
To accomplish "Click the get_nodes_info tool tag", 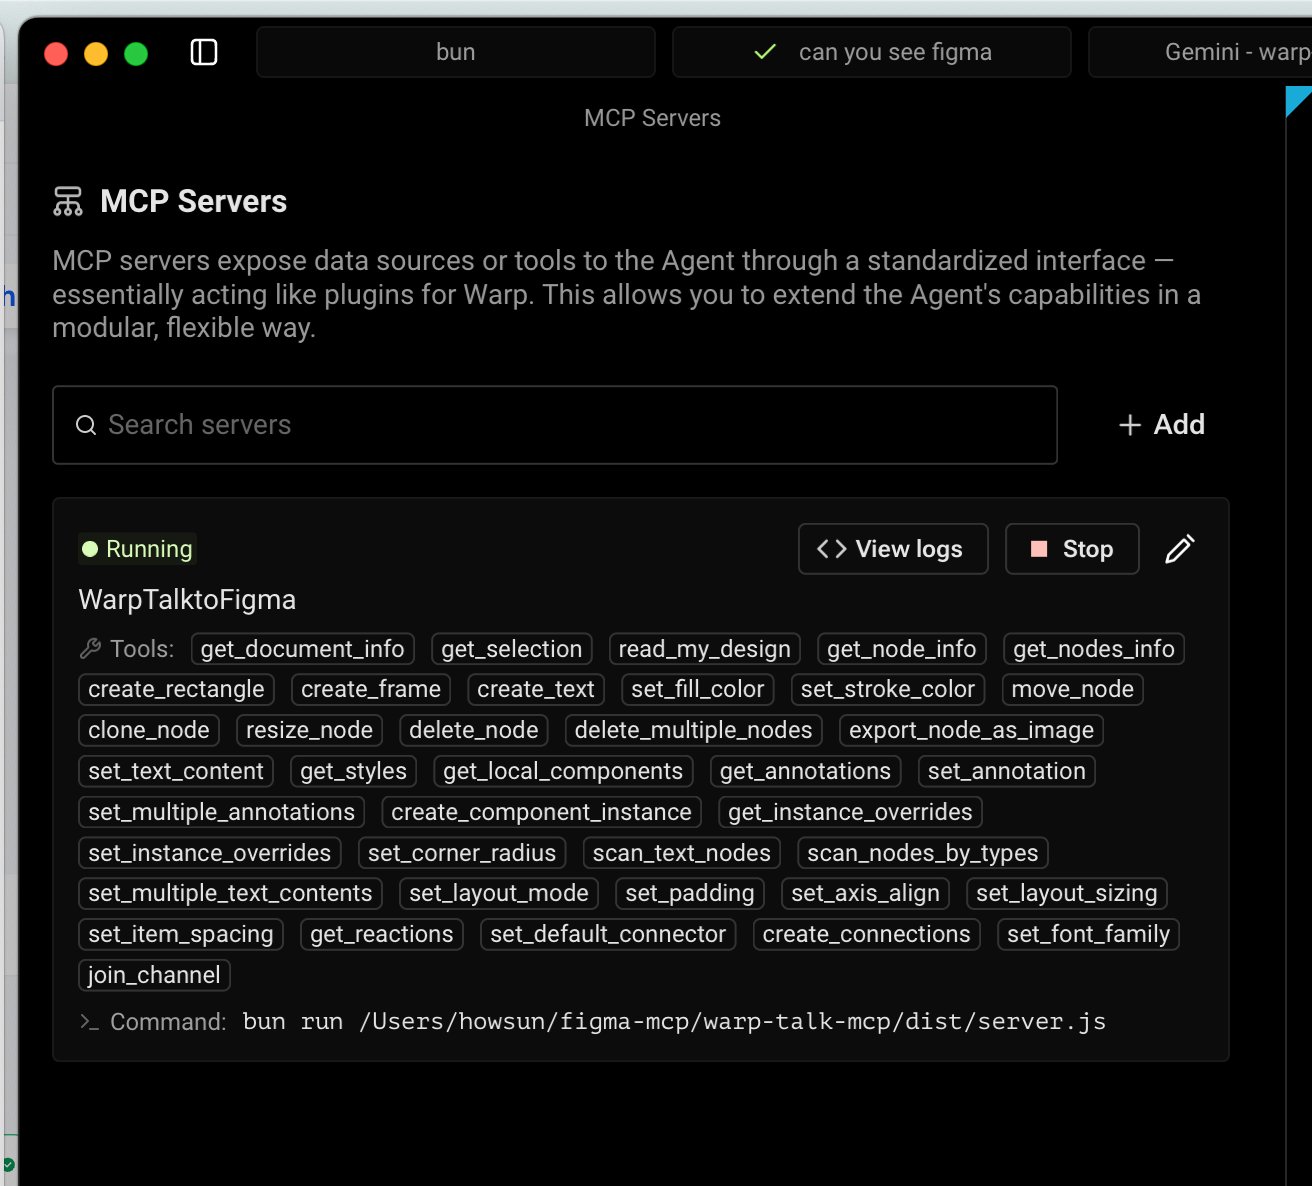I will point(1094,649).
